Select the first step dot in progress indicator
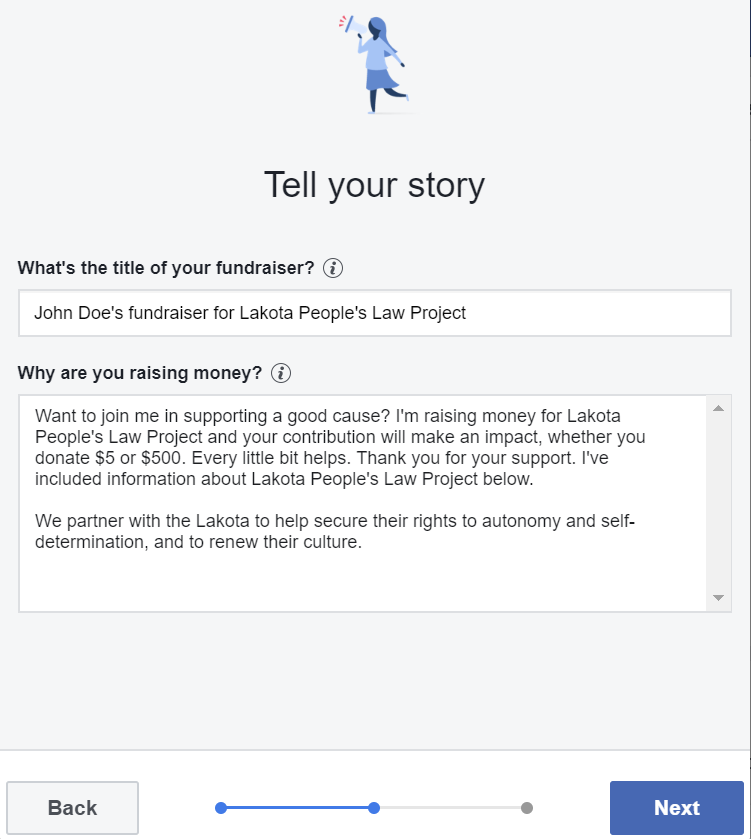The width and height of the screenshot is (751, 839). click(221, 808)
